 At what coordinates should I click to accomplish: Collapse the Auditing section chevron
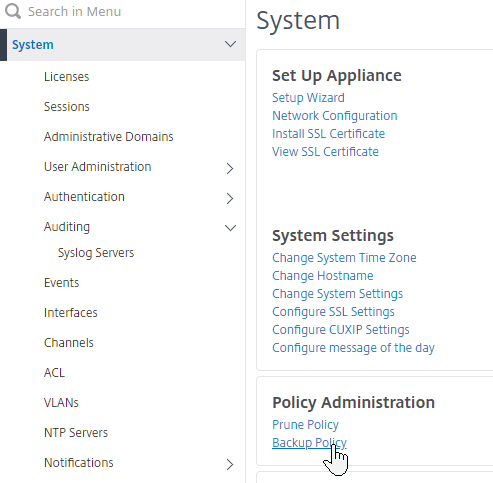pos(230,228)
